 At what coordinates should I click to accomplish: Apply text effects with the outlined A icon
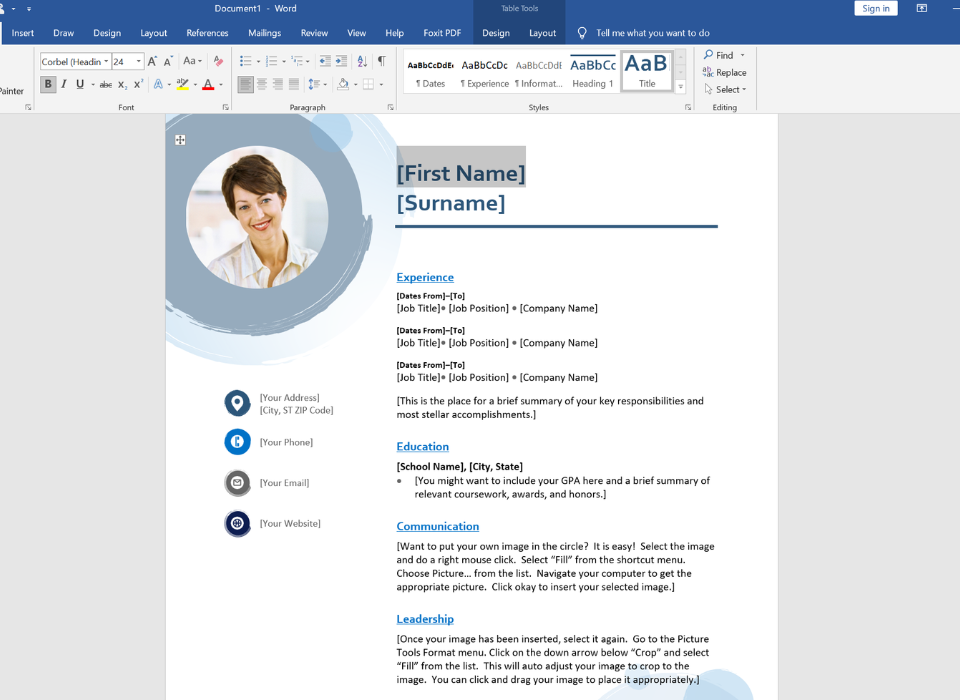pyautogui.click(x=158, y=85)
